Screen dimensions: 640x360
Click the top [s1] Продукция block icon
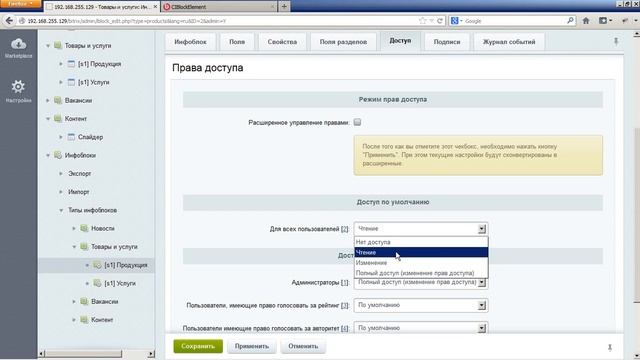tap(71, 64)
